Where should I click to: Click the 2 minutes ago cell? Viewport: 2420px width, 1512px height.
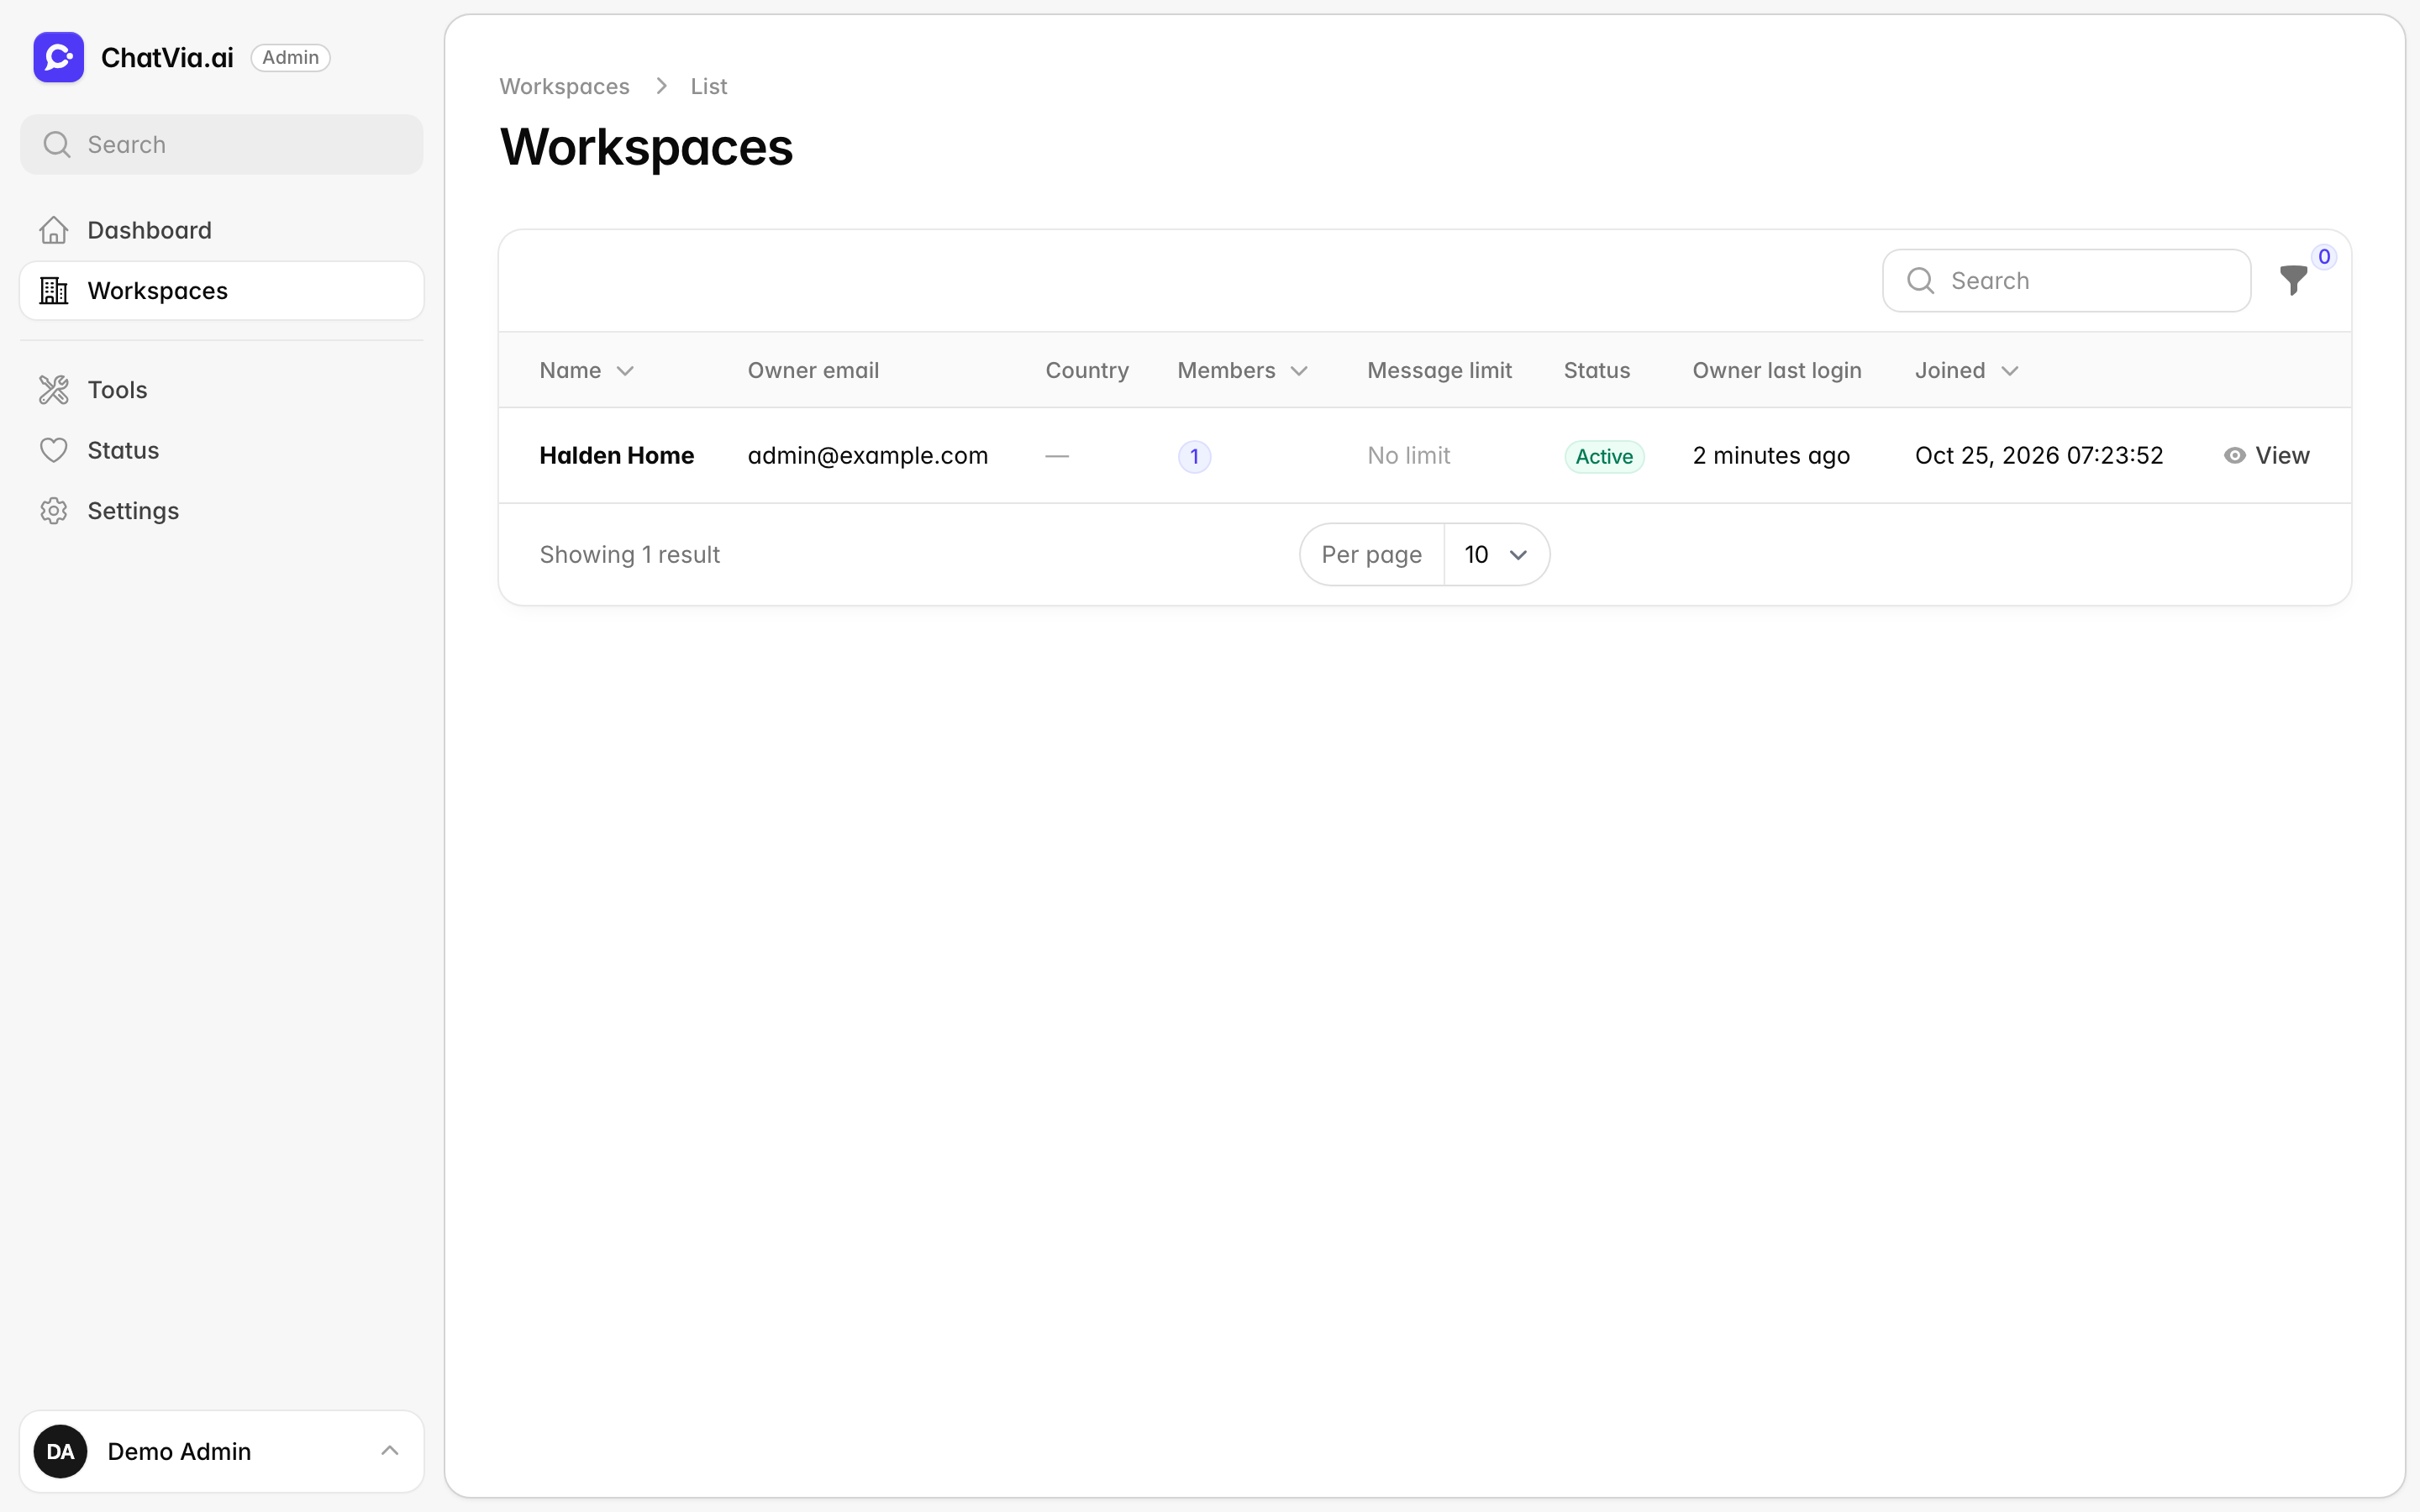[1771, 456]
